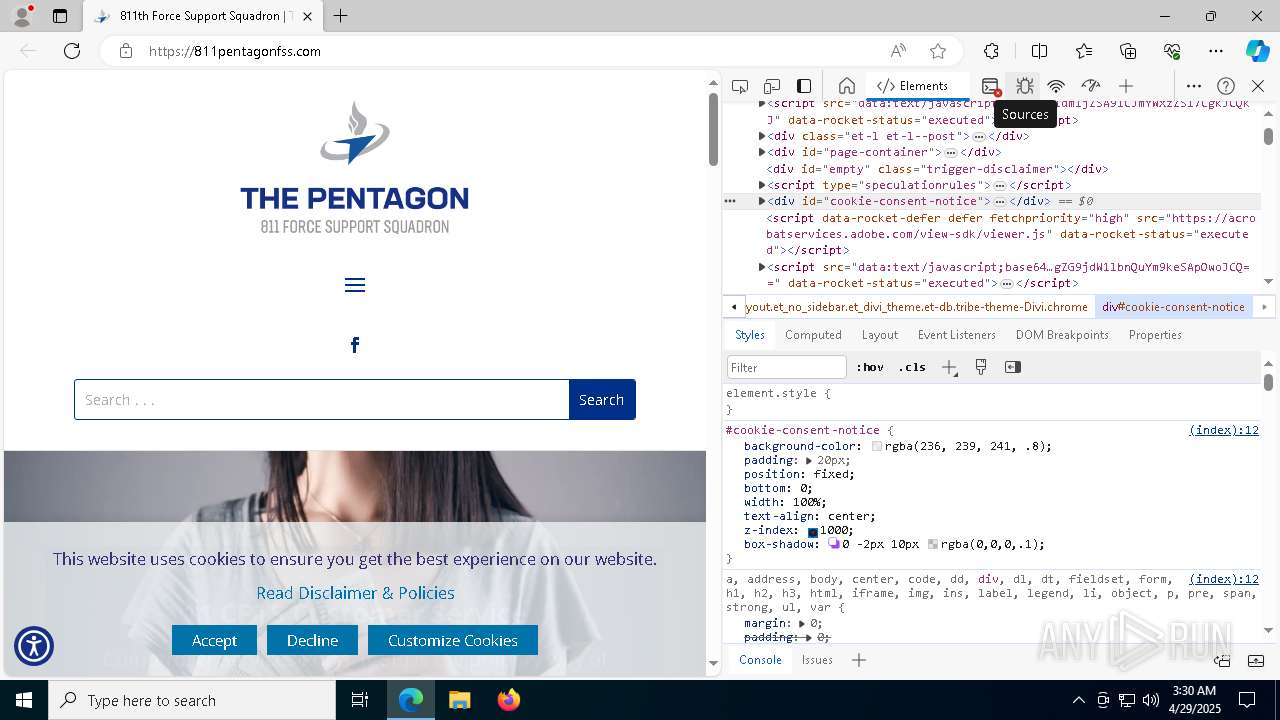Add a drawer tool with plus icon
The width and height of the screenshot is (1280, 720).
859,660
